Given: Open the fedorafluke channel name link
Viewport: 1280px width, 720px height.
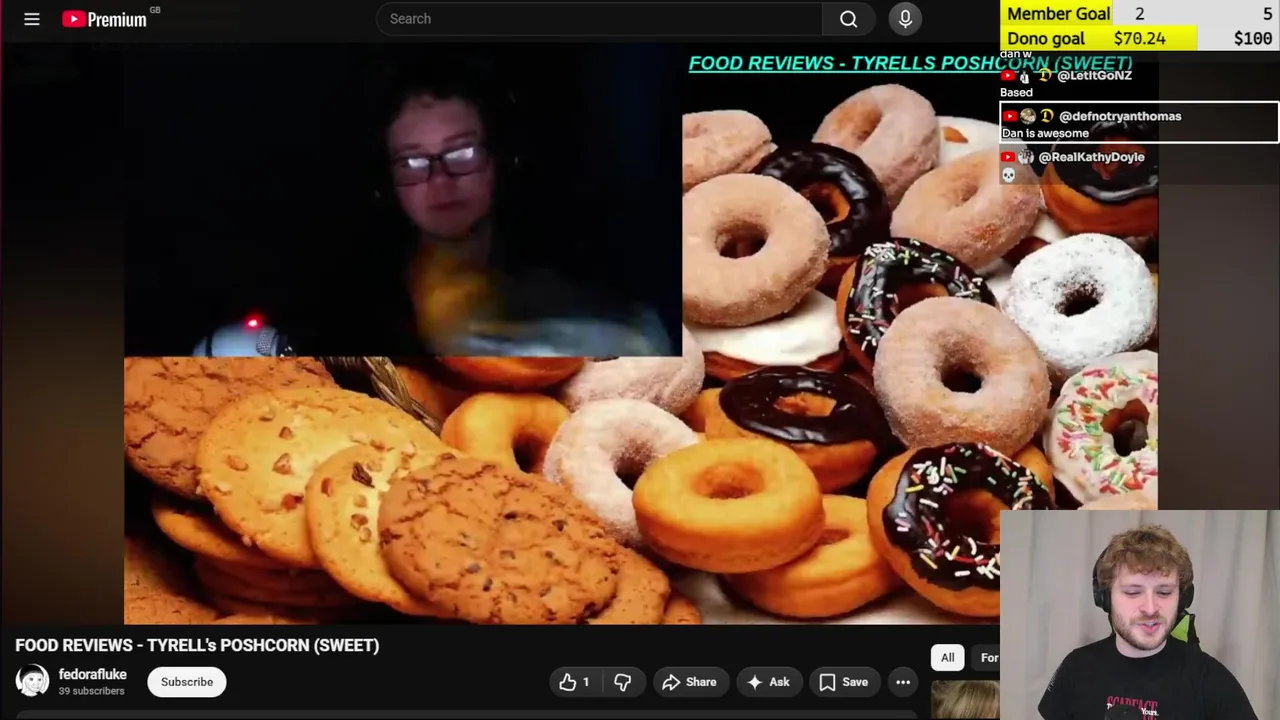Looking at the screenshot, I should pyautogui.click(x=92, y=674).
